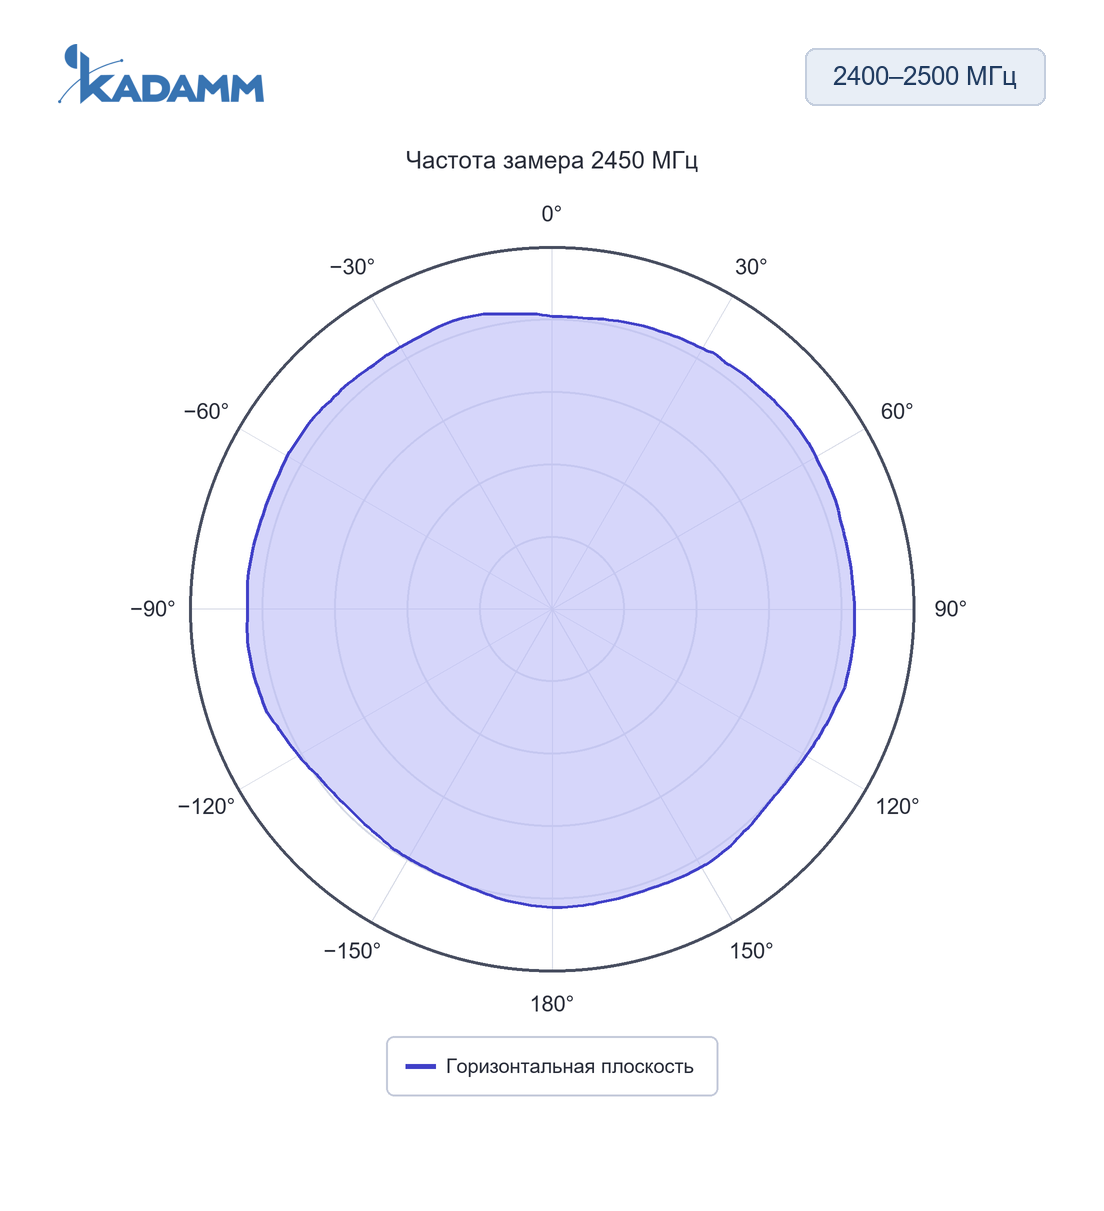
Task: Click the −30° angle label
Action: coord(352,267)
